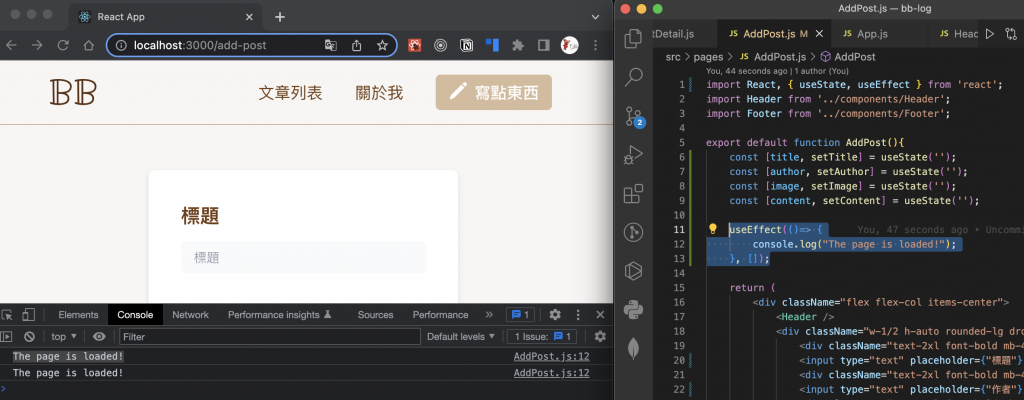Click the MongoDB leaf icon in activity bar

click(x=633, y=348)
